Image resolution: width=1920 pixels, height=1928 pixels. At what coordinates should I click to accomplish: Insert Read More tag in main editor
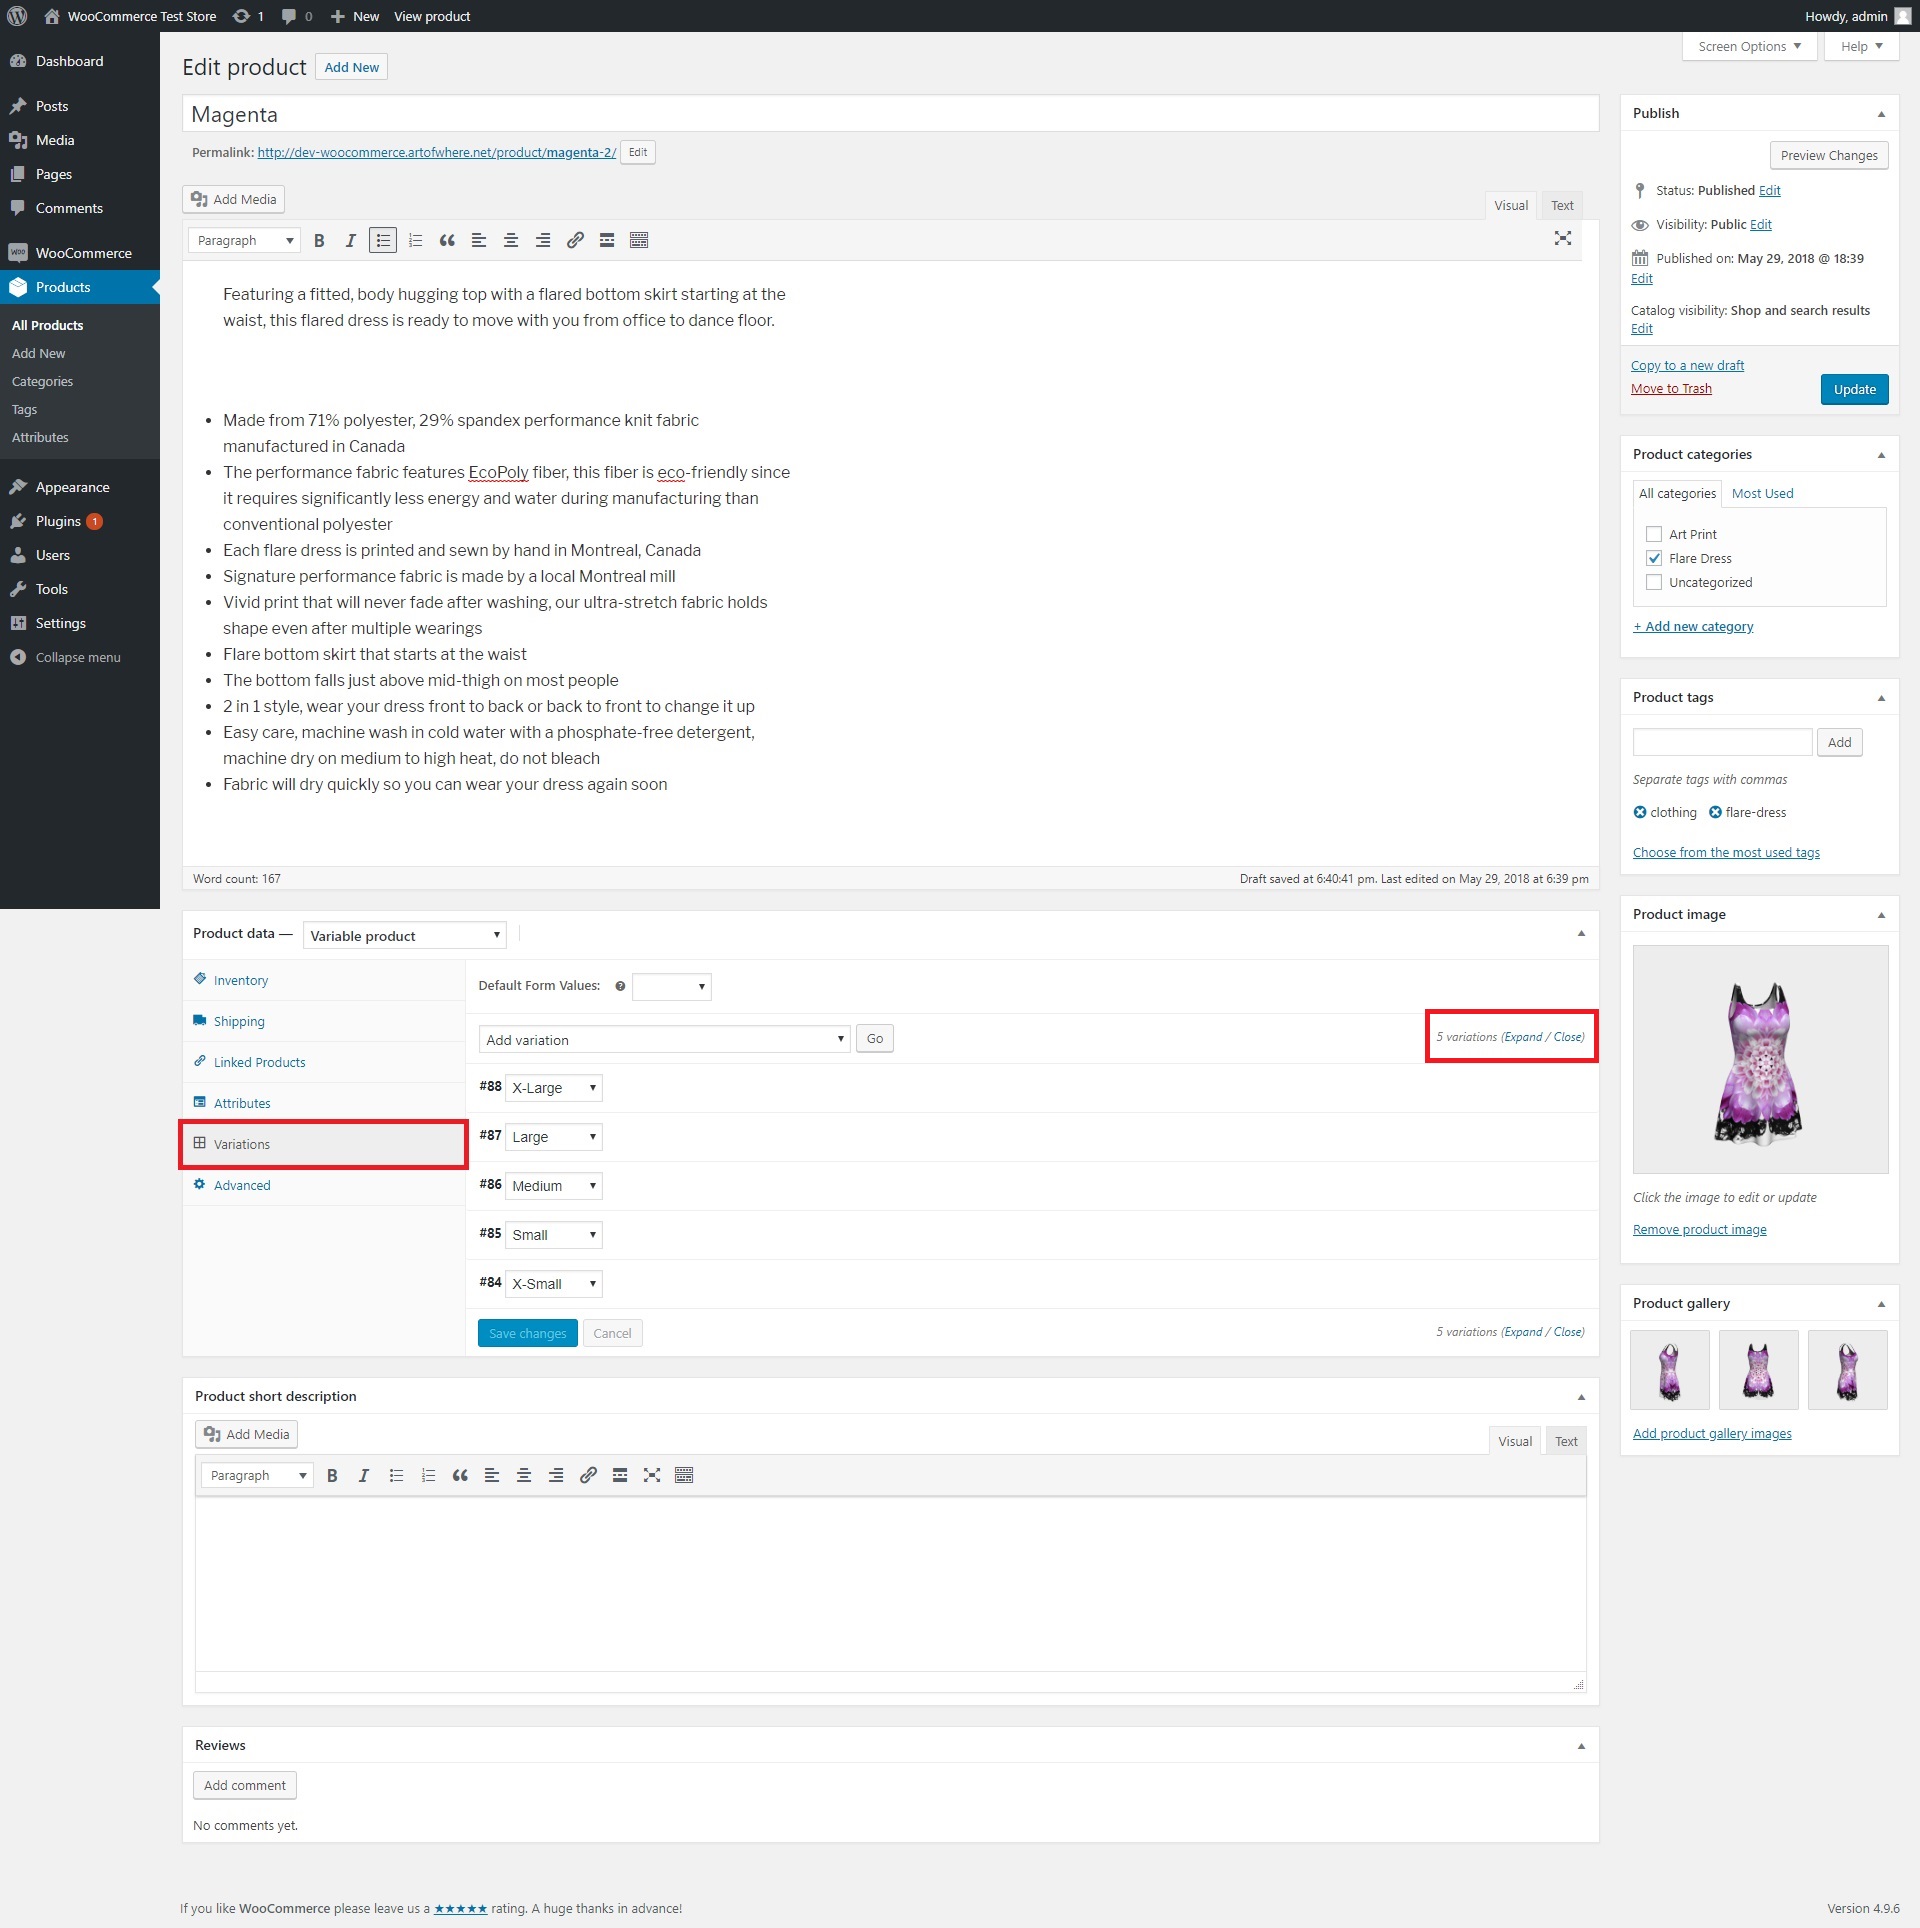[607, 240]
